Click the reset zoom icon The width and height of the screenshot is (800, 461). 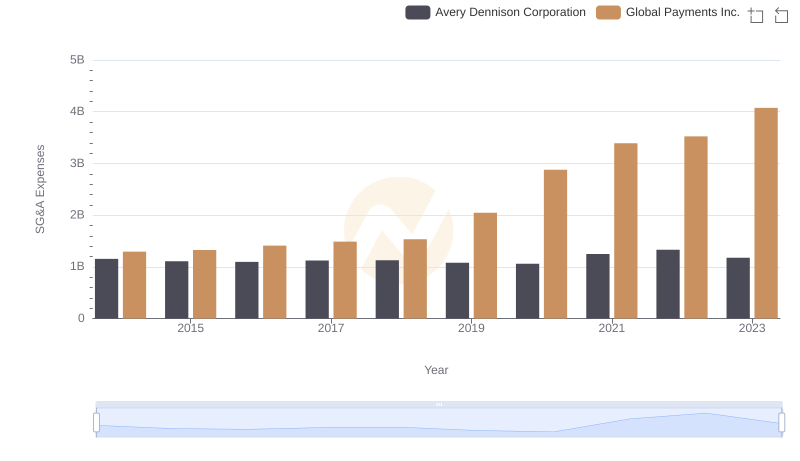[x=781, y=15]
